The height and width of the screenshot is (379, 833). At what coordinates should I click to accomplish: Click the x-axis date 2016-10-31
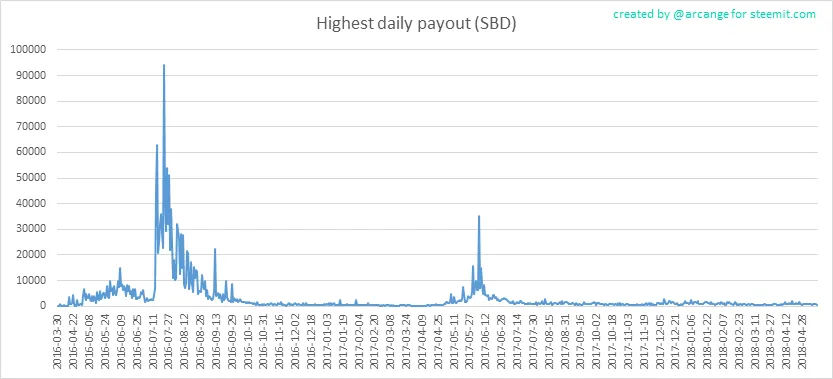(264, 341)
